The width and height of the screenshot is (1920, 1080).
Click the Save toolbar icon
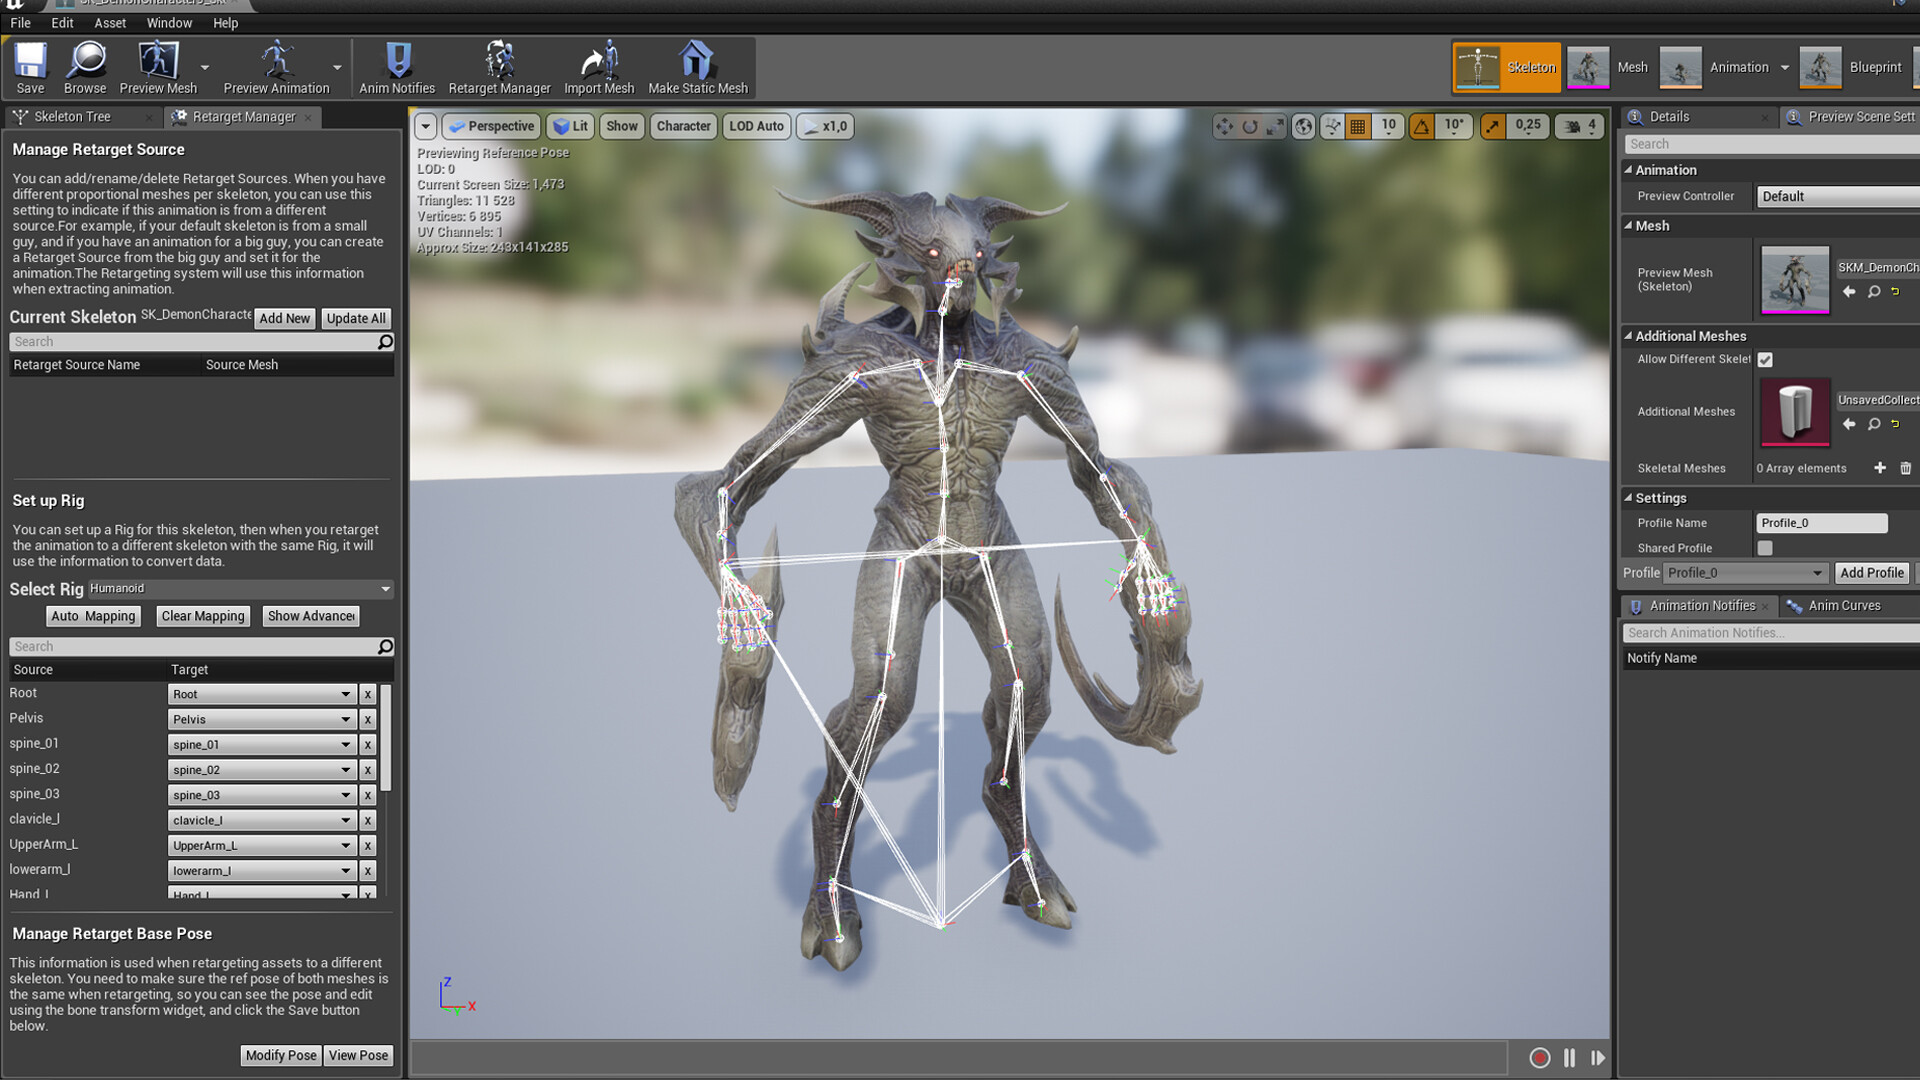point(30,67)
